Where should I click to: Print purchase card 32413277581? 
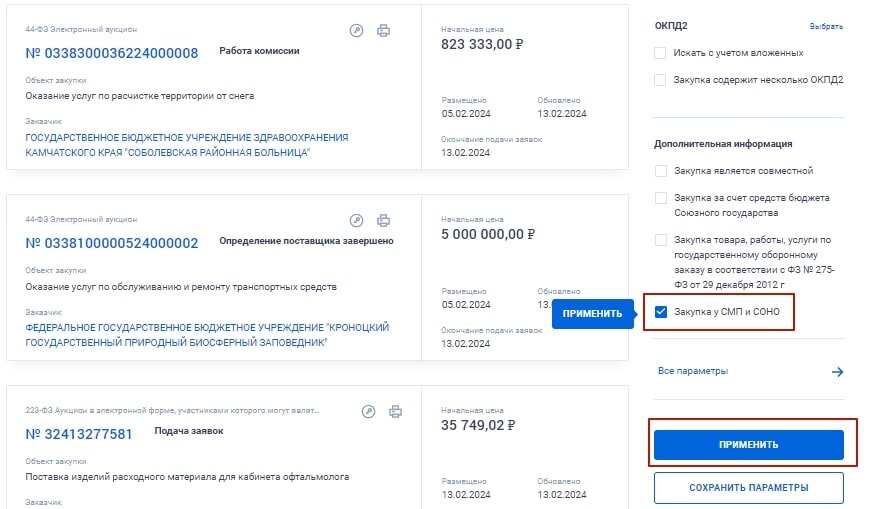pos(395,412)
